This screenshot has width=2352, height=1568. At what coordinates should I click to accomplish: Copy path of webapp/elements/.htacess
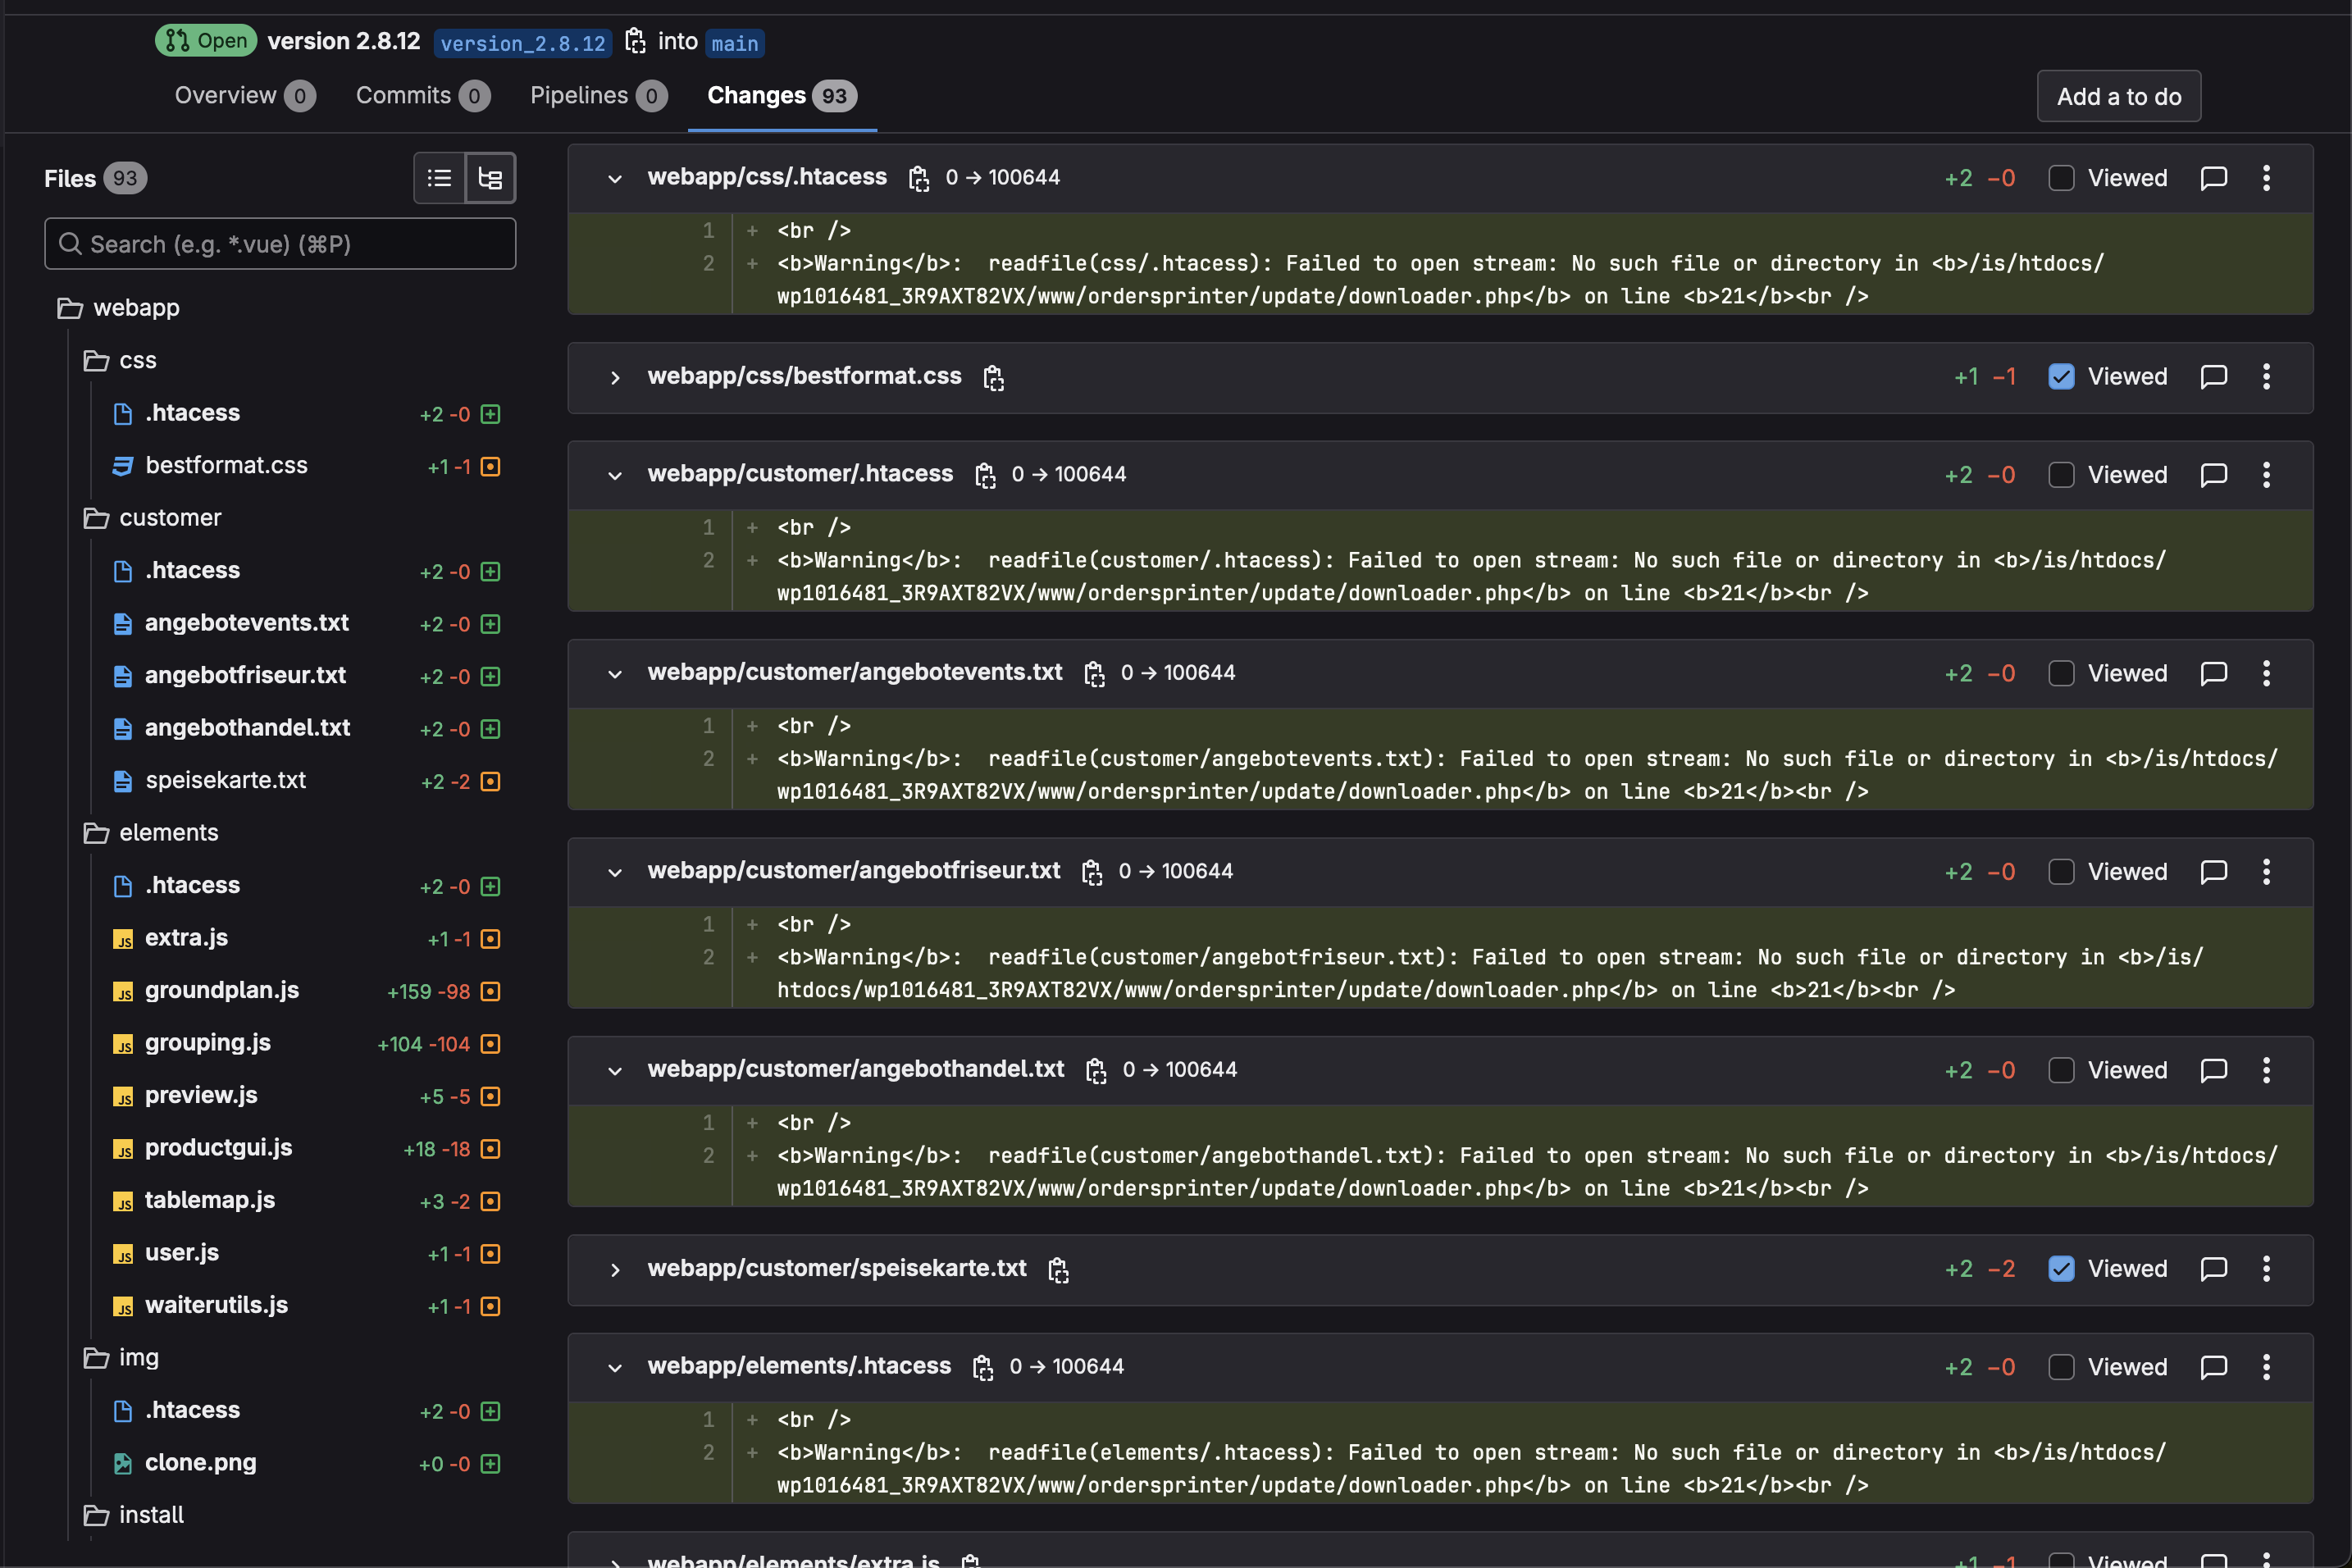point(983,1367)
